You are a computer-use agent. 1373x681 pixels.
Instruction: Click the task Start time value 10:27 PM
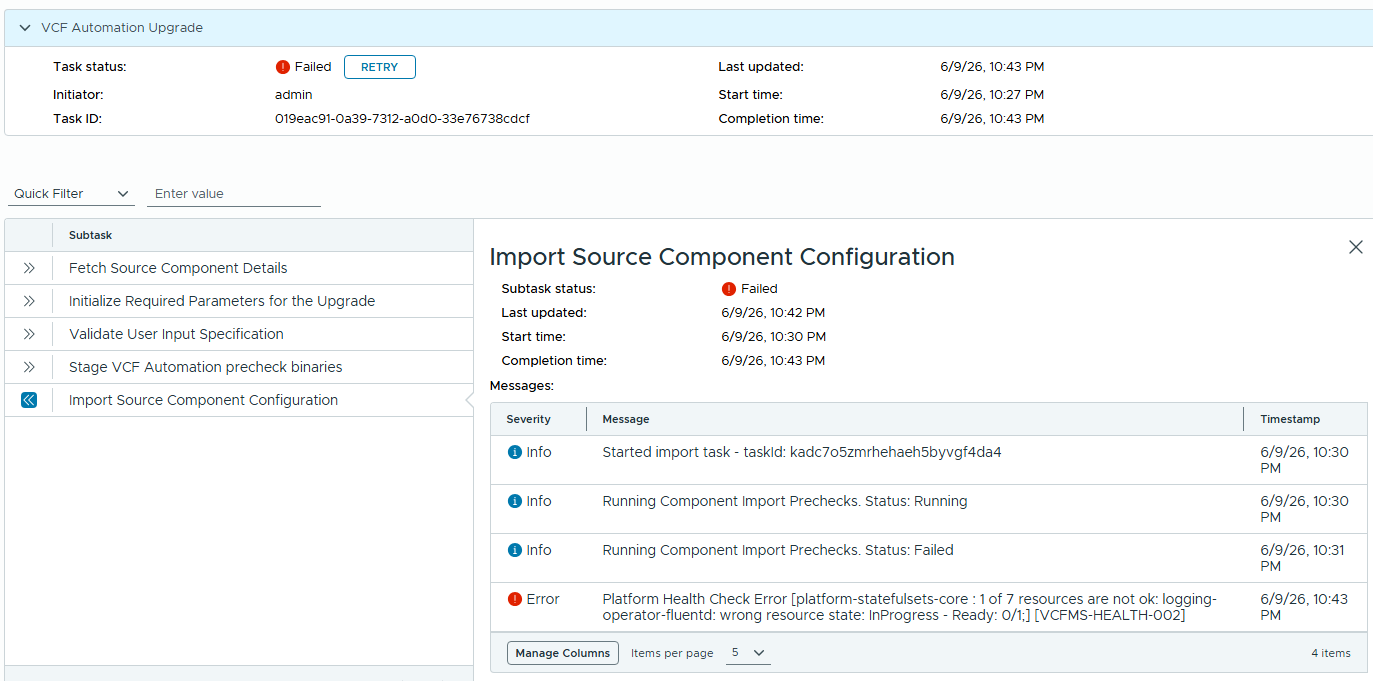pyautogui.click(x=992, y=95)
